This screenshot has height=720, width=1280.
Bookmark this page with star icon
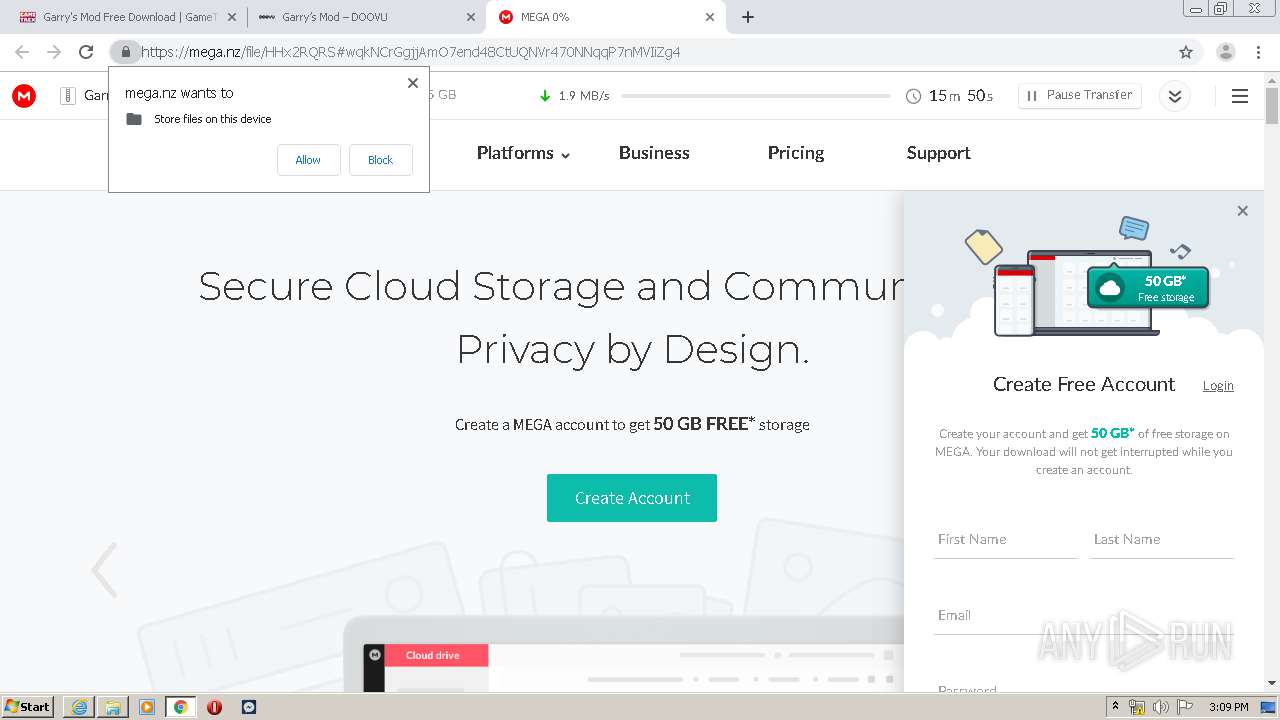point(1186,52)
